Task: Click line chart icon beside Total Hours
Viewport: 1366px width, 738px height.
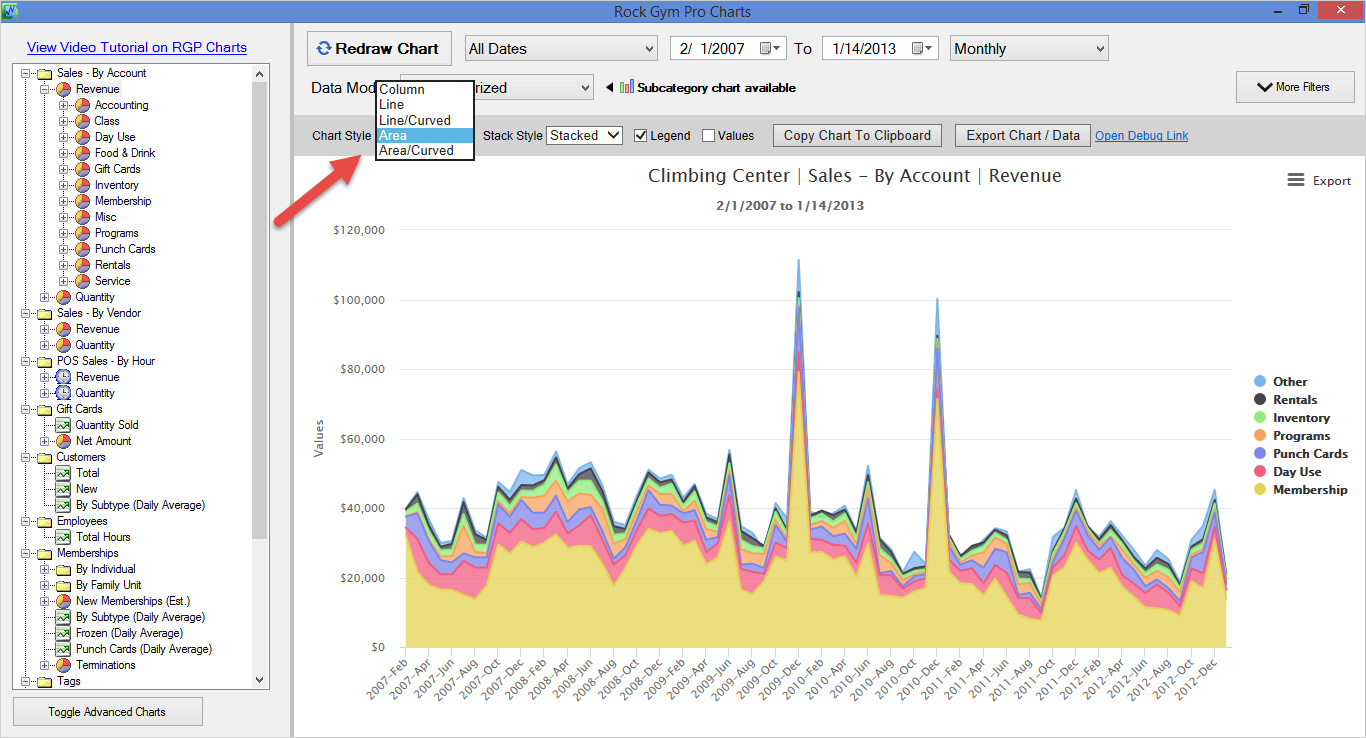Action: point(63,537)
